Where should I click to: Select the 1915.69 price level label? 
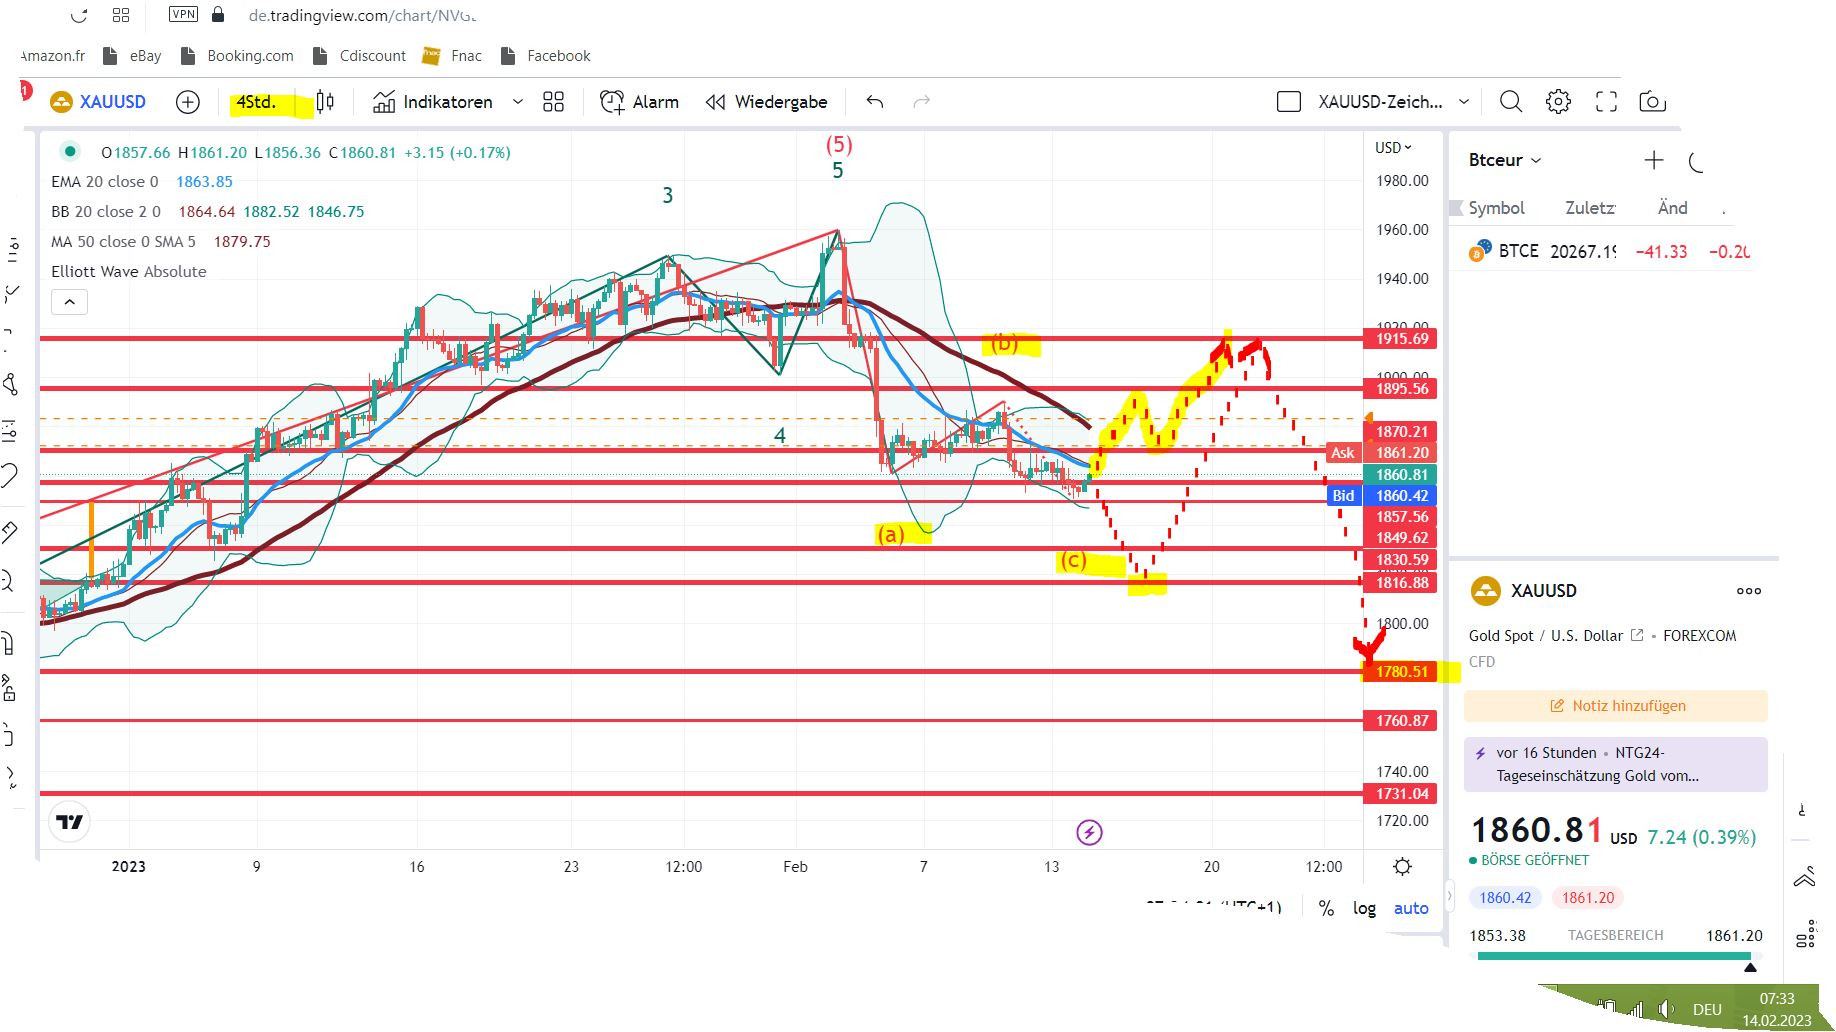(1400, 339)
